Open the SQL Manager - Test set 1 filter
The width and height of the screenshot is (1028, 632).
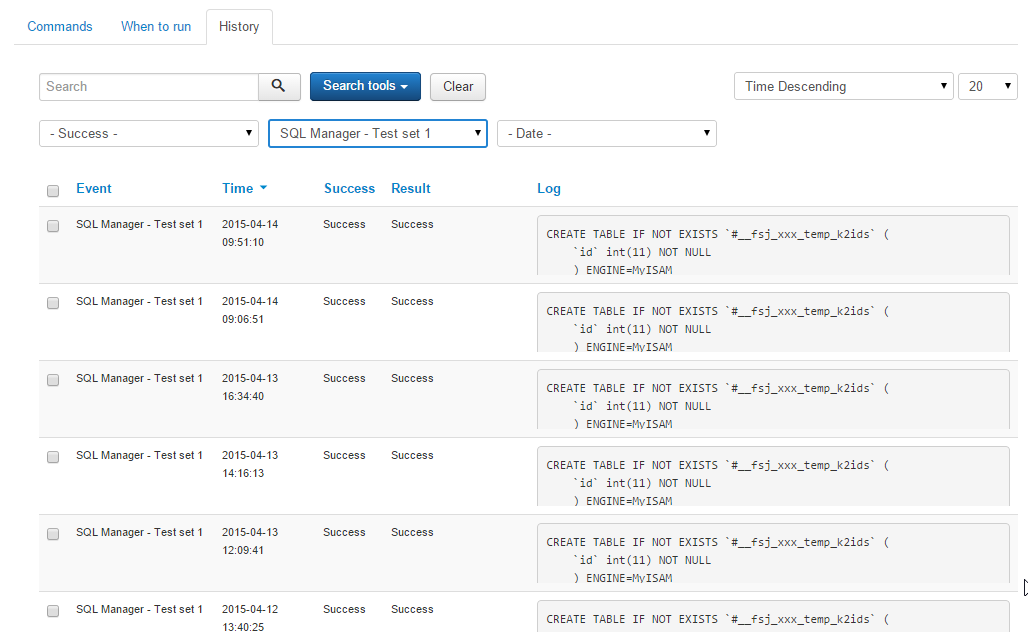point(377,134)
